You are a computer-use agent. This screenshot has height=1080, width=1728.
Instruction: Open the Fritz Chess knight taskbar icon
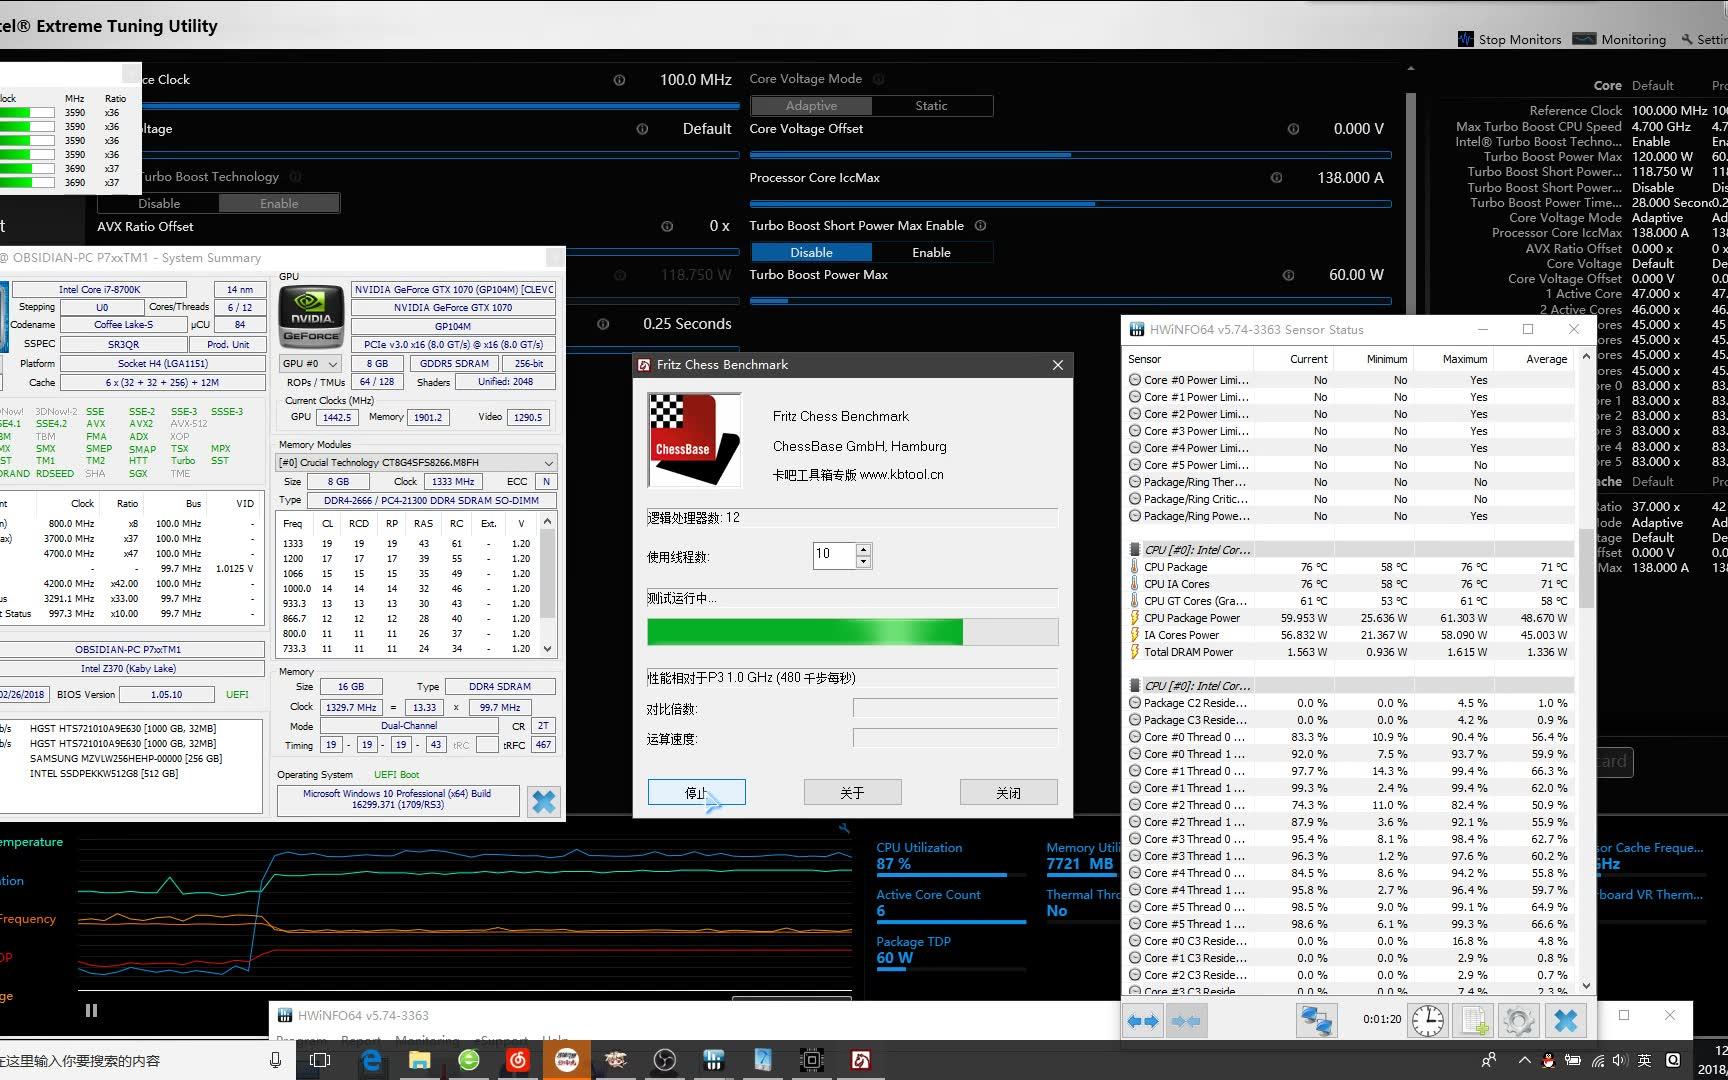[860, 1060]
